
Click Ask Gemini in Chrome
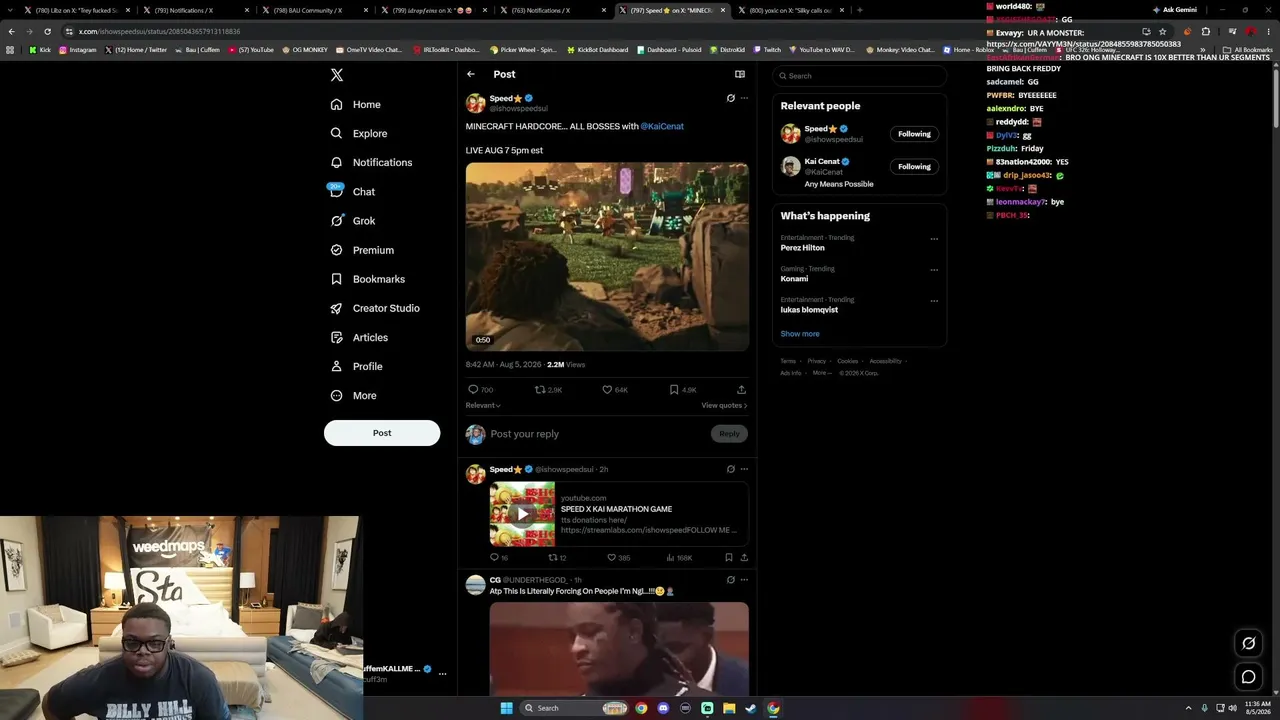coord(1173,10)
